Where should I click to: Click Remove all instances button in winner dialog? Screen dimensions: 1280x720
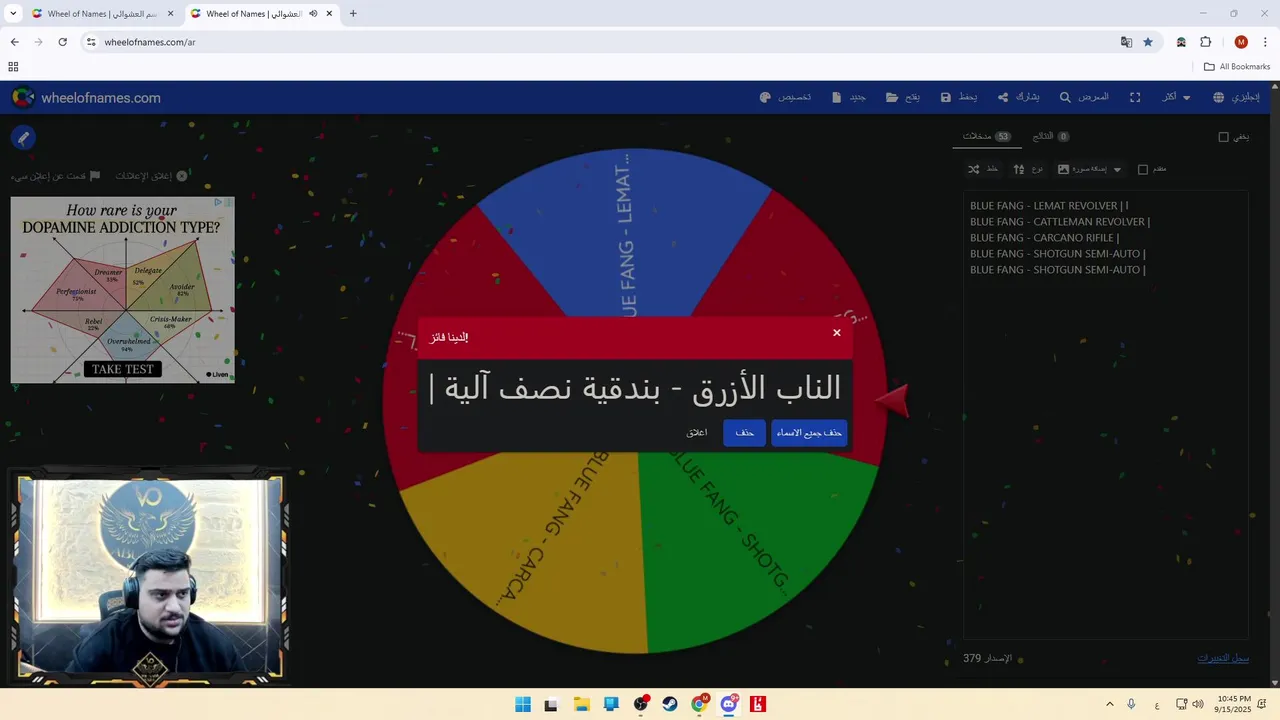[809, 432]
